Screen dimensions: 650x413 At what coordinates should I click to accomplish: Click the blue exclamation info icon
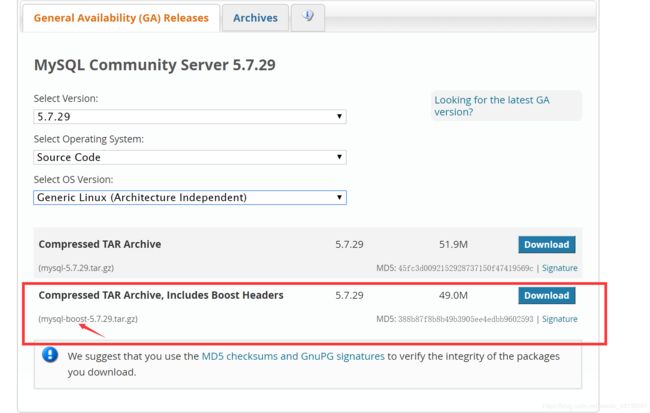pos(50,355)
